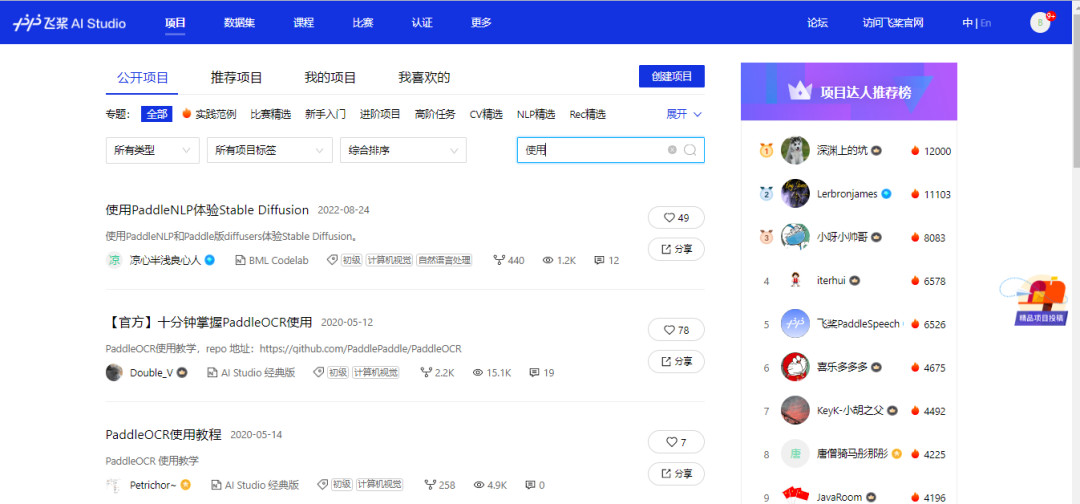
Task: Open 飞桨PaddleSpeech avatar in ranking
Action: 796,324
